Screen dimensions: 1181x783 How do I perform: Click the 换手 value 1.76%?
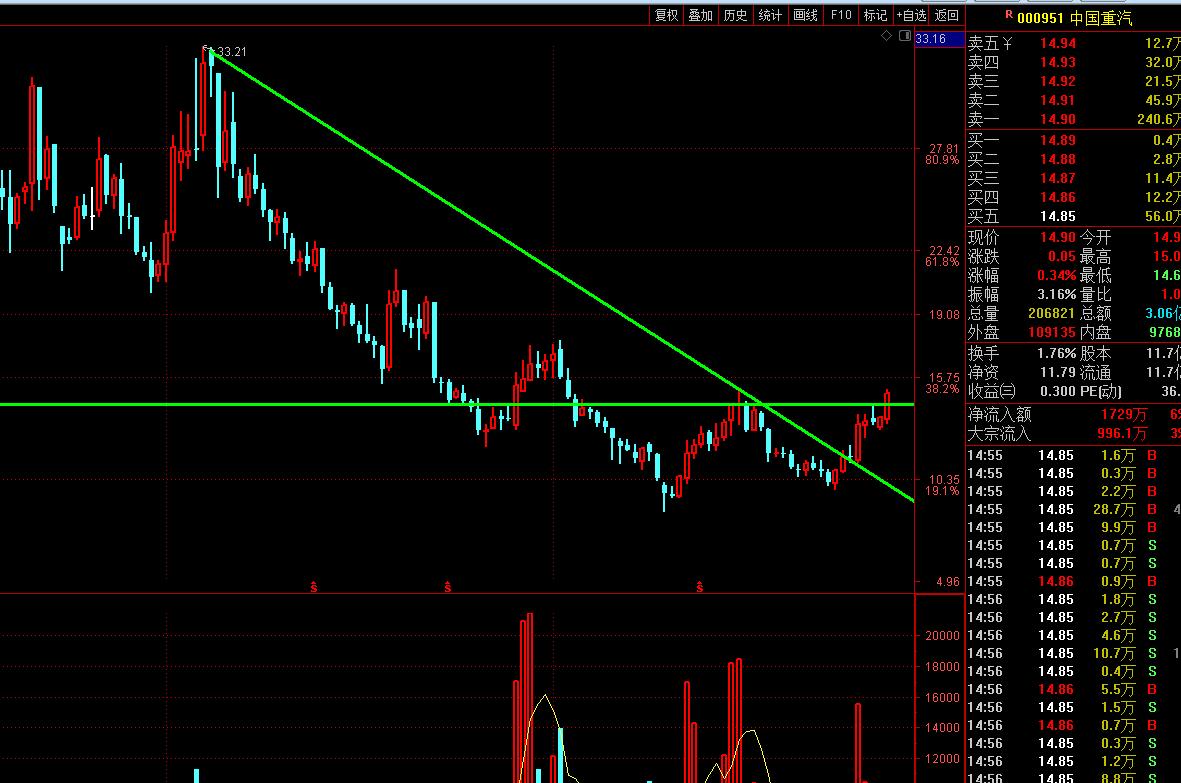1056,353
